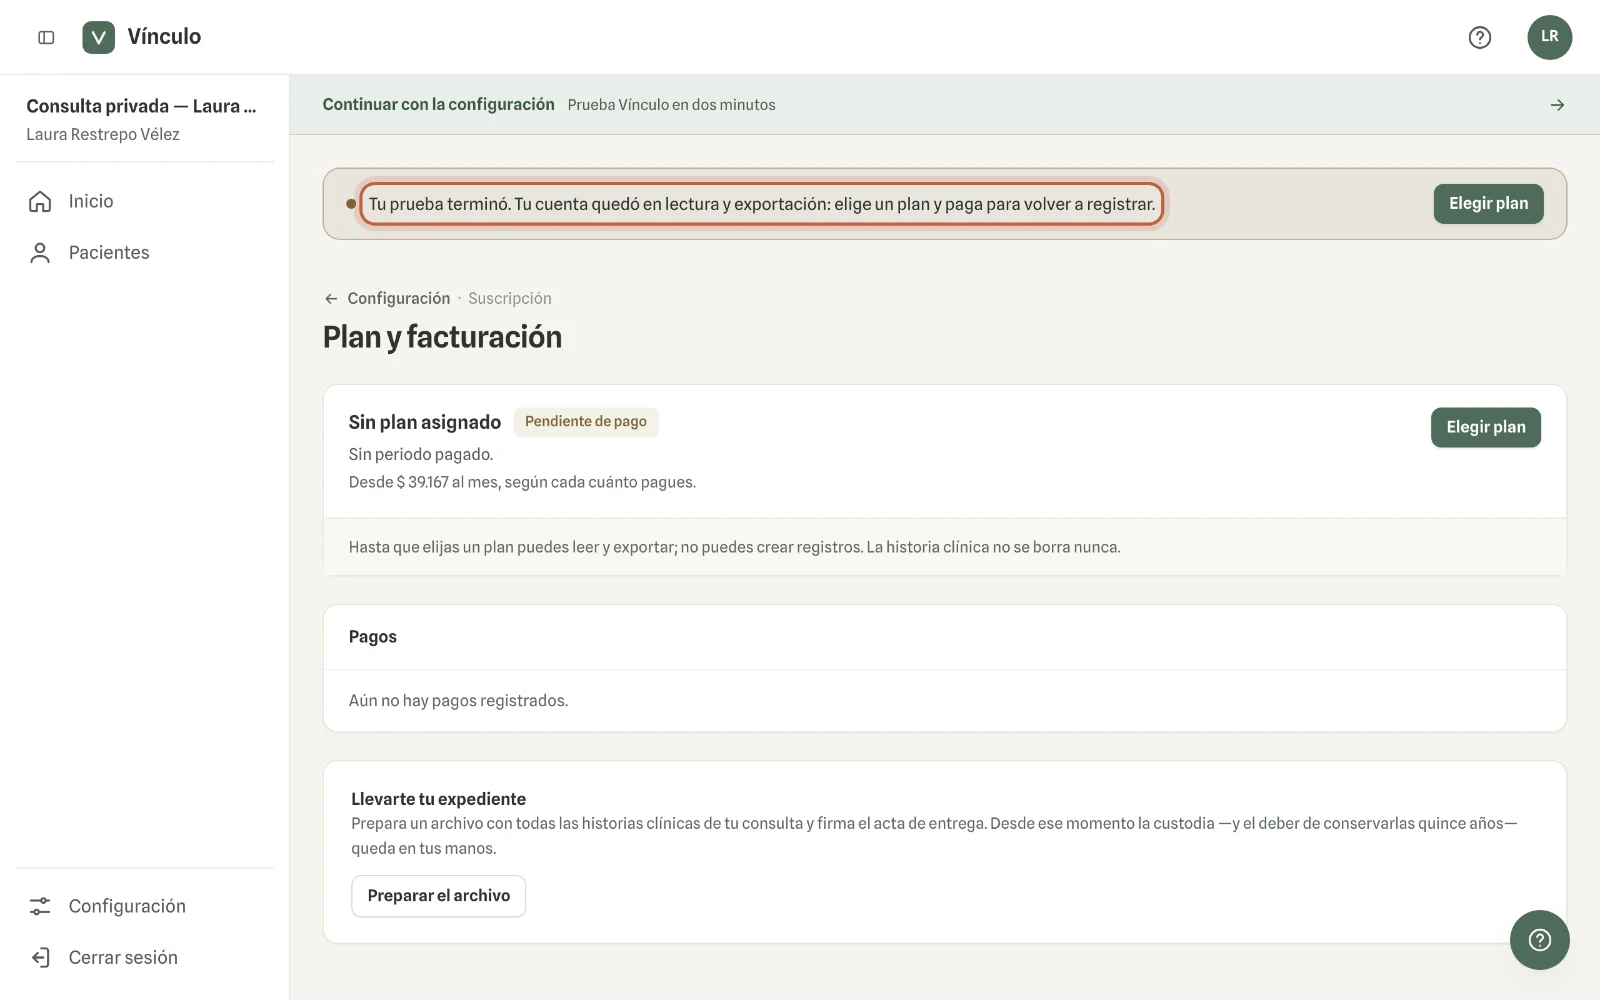The width and height of the screenshot is (1600, 1000).
Task: Click Aún no hay pagos registrados text
Action: point(458,701)
